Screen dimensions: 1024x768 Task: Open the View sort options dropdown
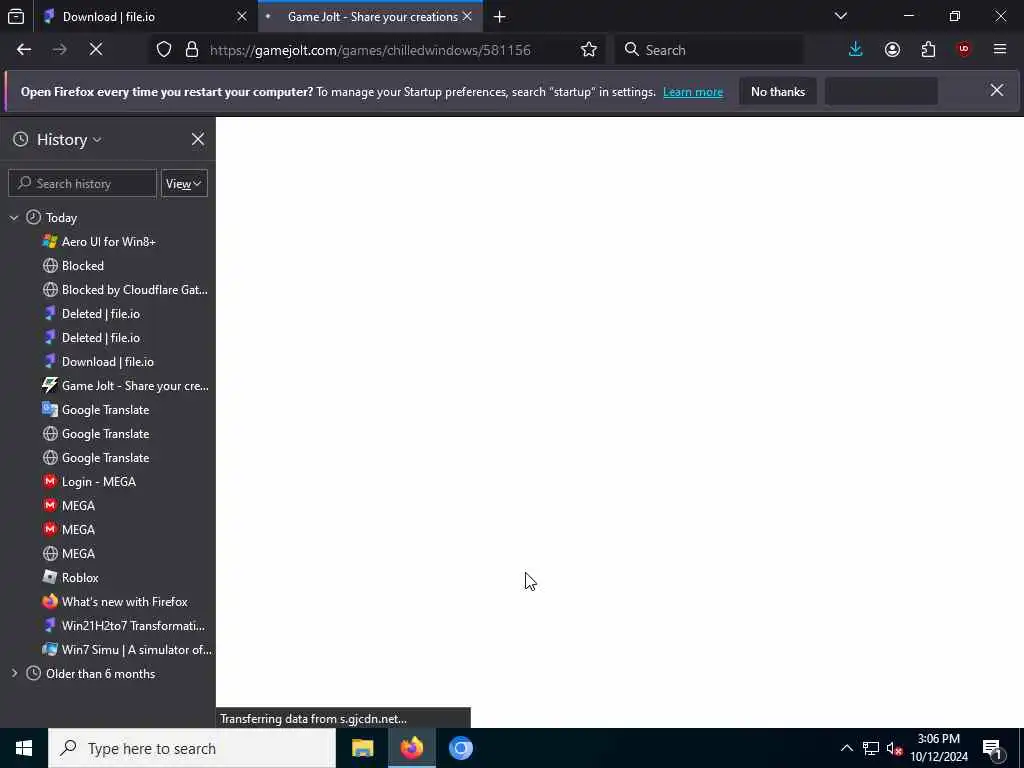(x=184, y=184)
